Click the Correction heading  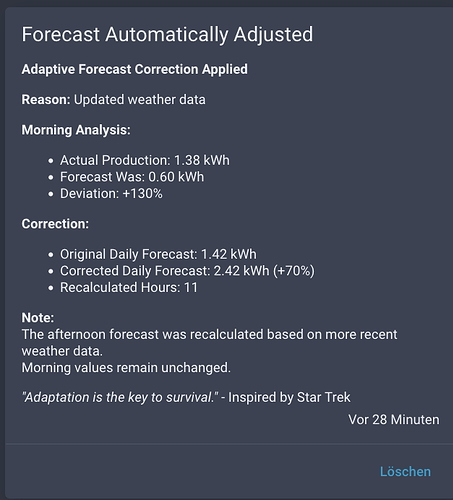[55, 224]
